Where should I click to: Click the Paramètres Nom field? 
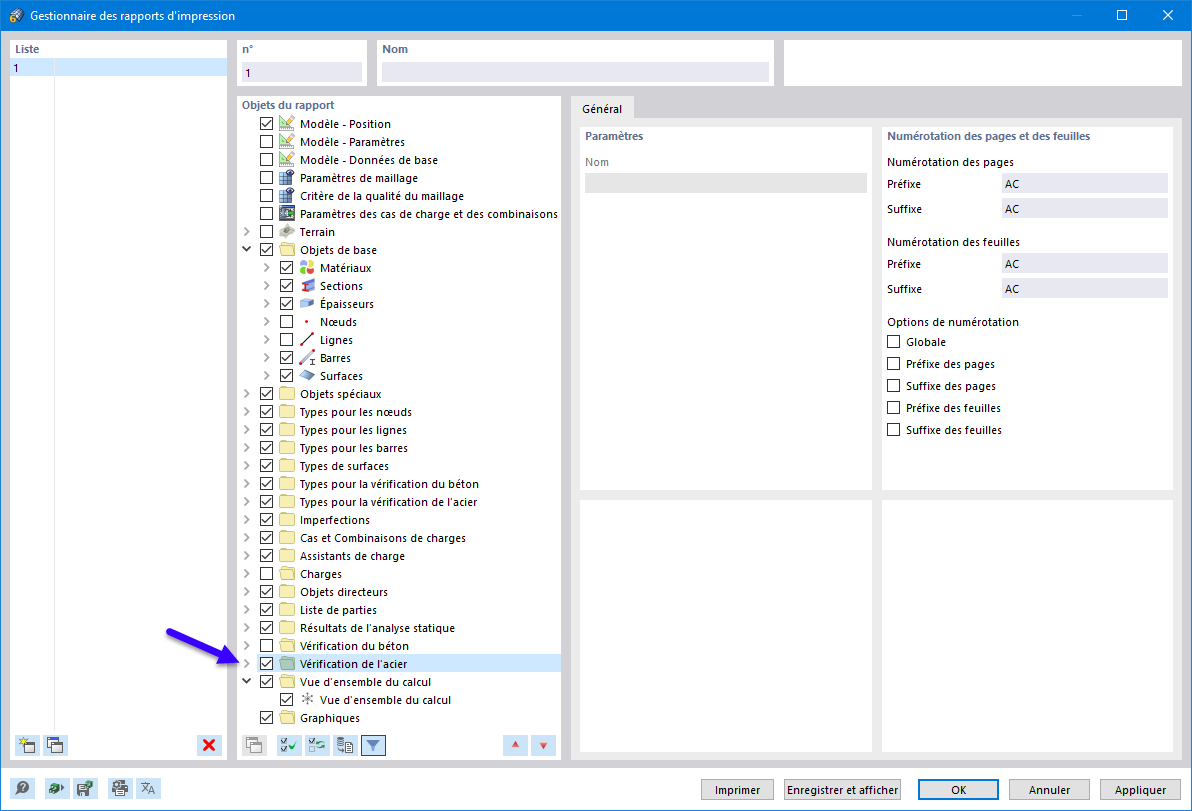click(x=726, y=182)
